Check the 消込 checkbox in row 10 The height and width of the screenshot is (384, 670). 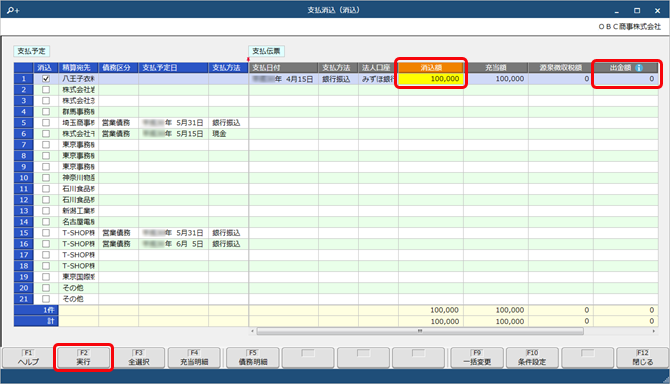(46, 178)
